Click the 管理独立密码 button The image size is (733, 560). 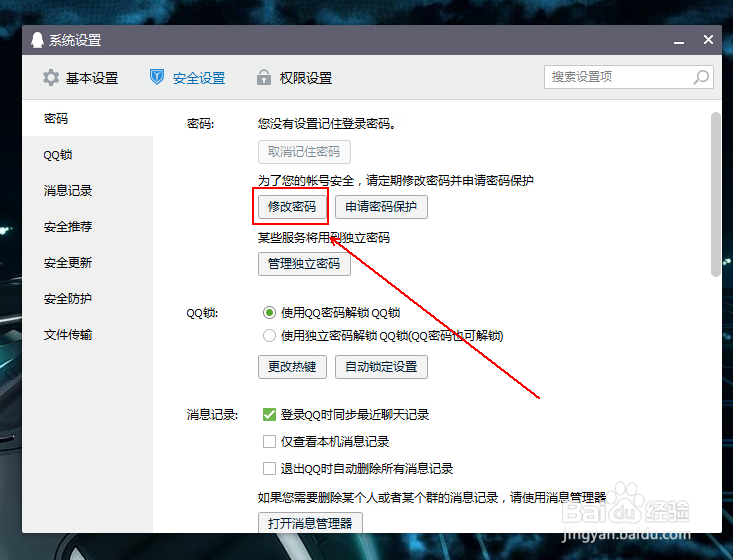(x=304, y=264)
